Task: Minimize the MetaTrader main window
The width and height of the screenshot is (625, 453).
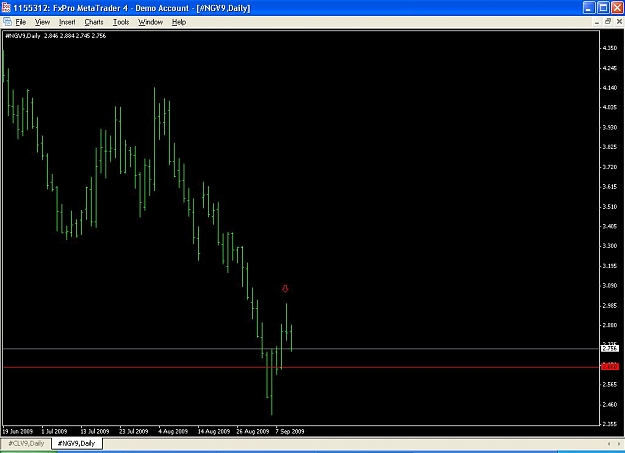Action: 590,8
